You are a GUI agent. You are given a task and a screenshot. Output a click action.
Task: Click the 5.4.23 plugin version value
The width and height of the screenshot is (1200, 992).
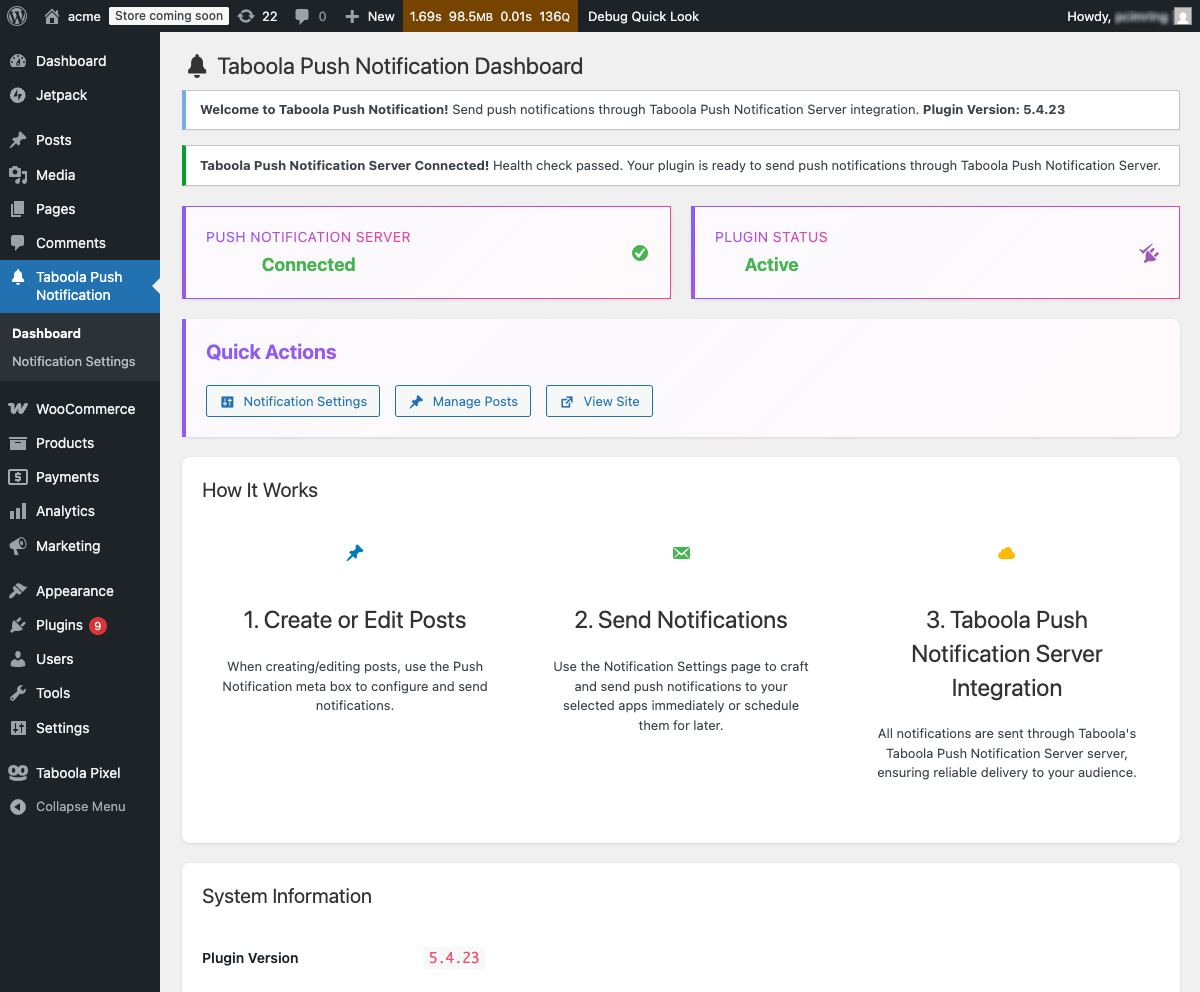[454, 958]
